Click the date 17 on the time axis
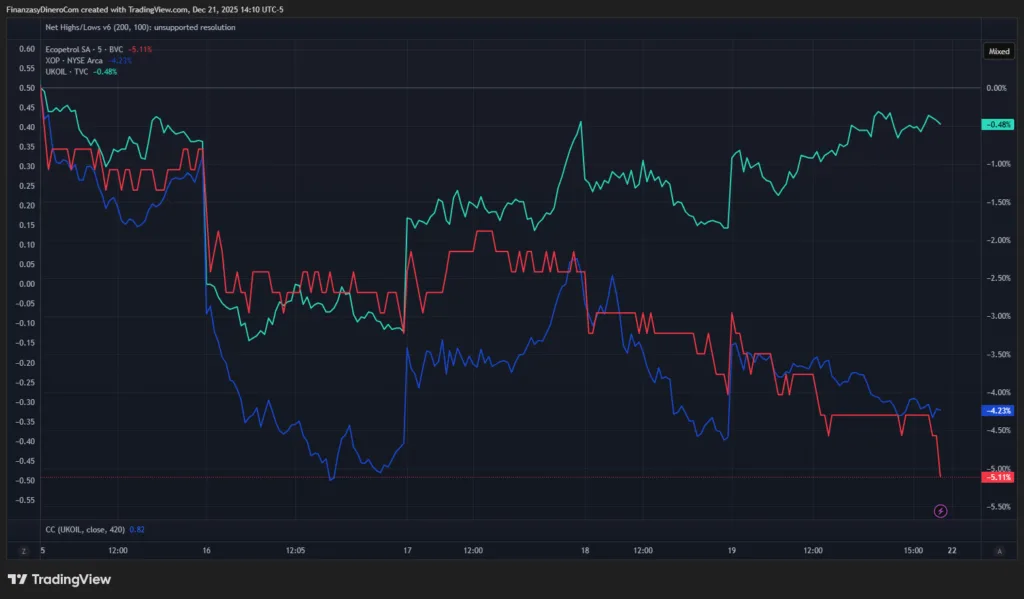The image size is (1024, 599). (x=408, y=550)
